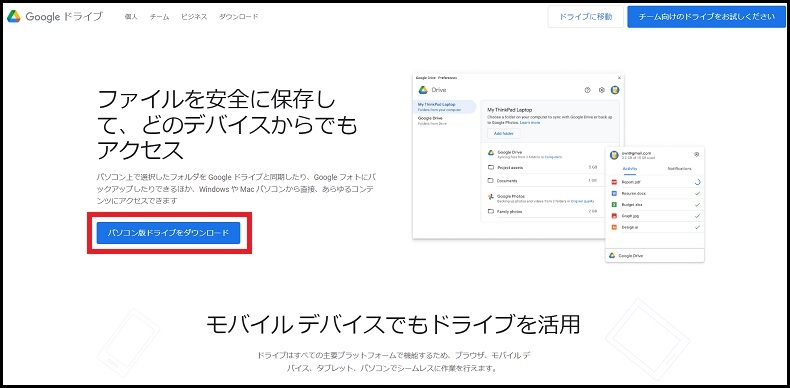Click the heading 'モバイル デバイスでもドライブを活用'

pos(393,325)
